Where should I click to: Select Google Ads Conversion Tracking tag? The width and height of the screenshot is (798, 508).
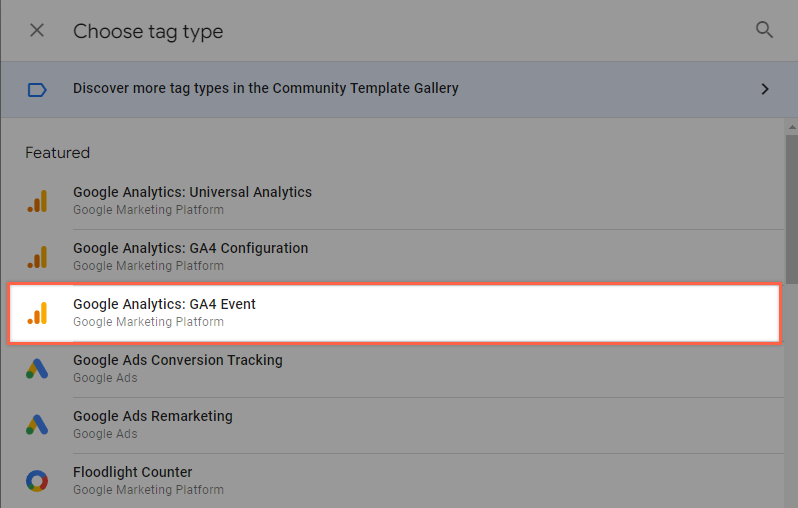(395, 369)
